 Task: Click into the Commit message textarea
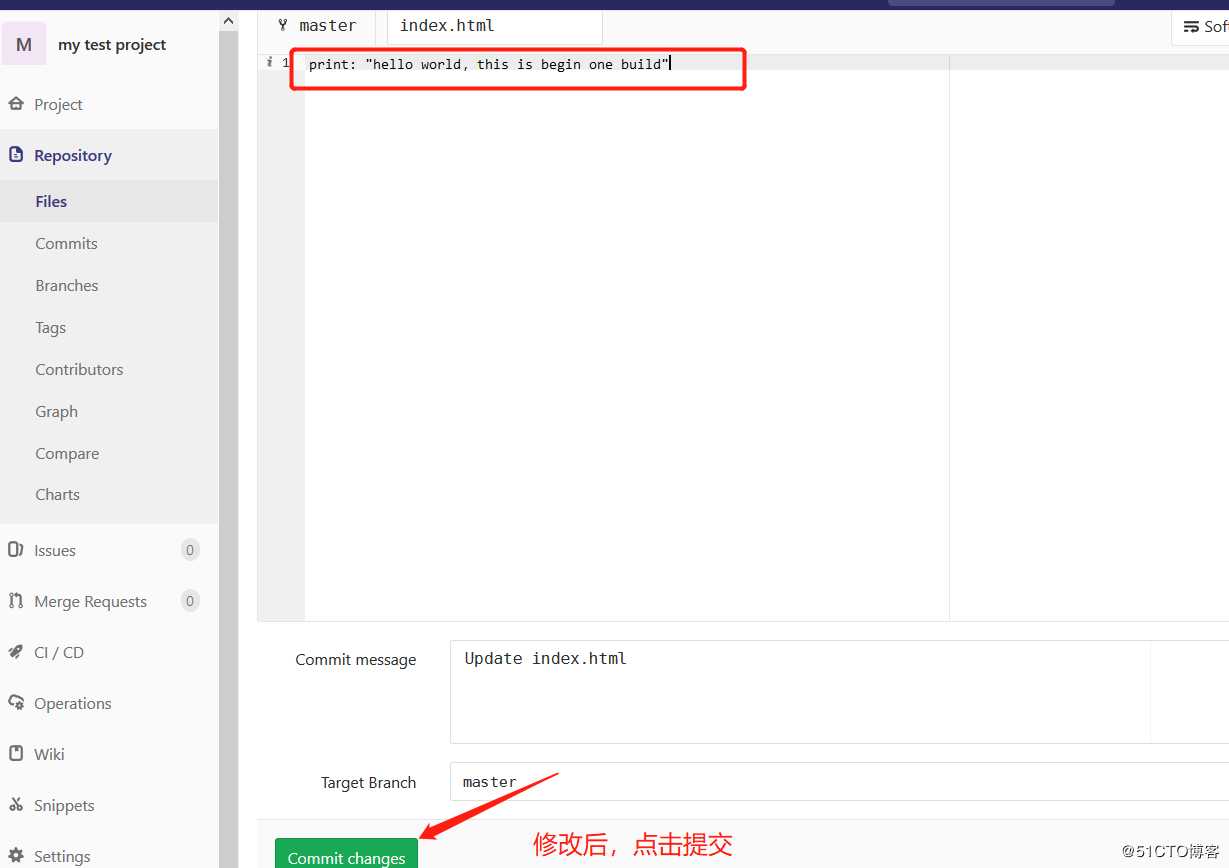[x=838, y=692]
